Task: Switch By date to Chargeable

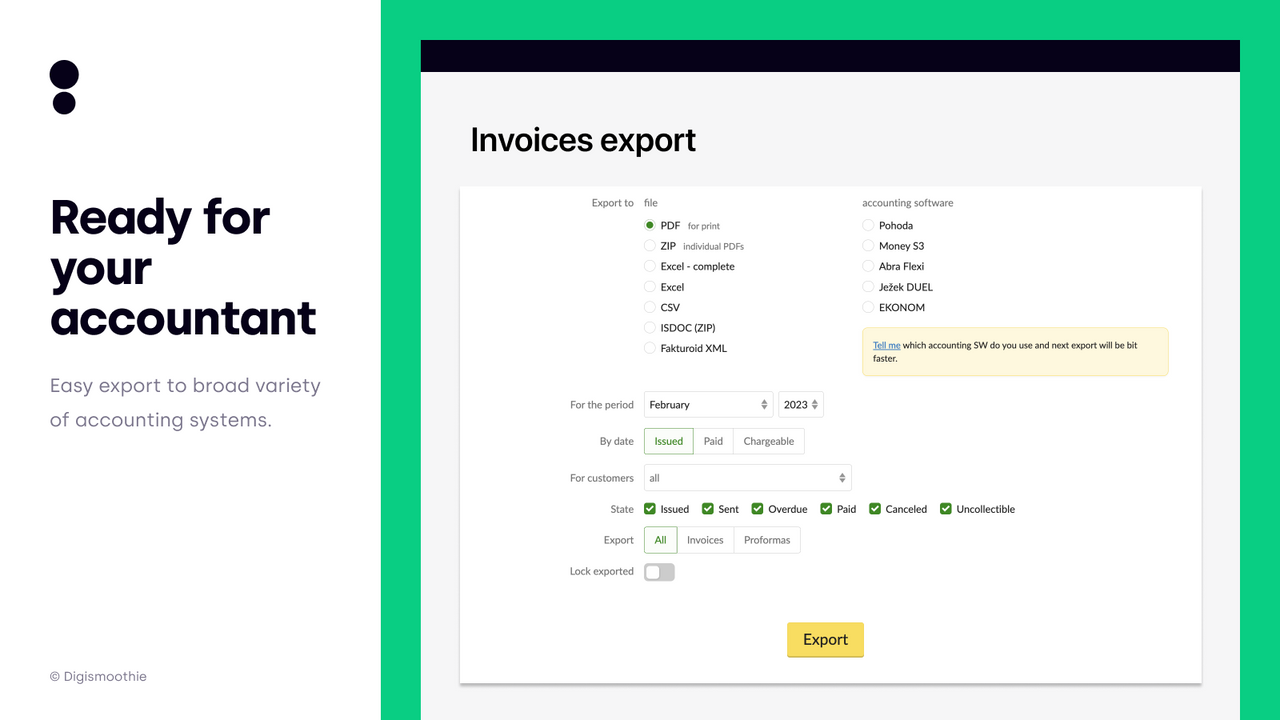Action: 768,441
